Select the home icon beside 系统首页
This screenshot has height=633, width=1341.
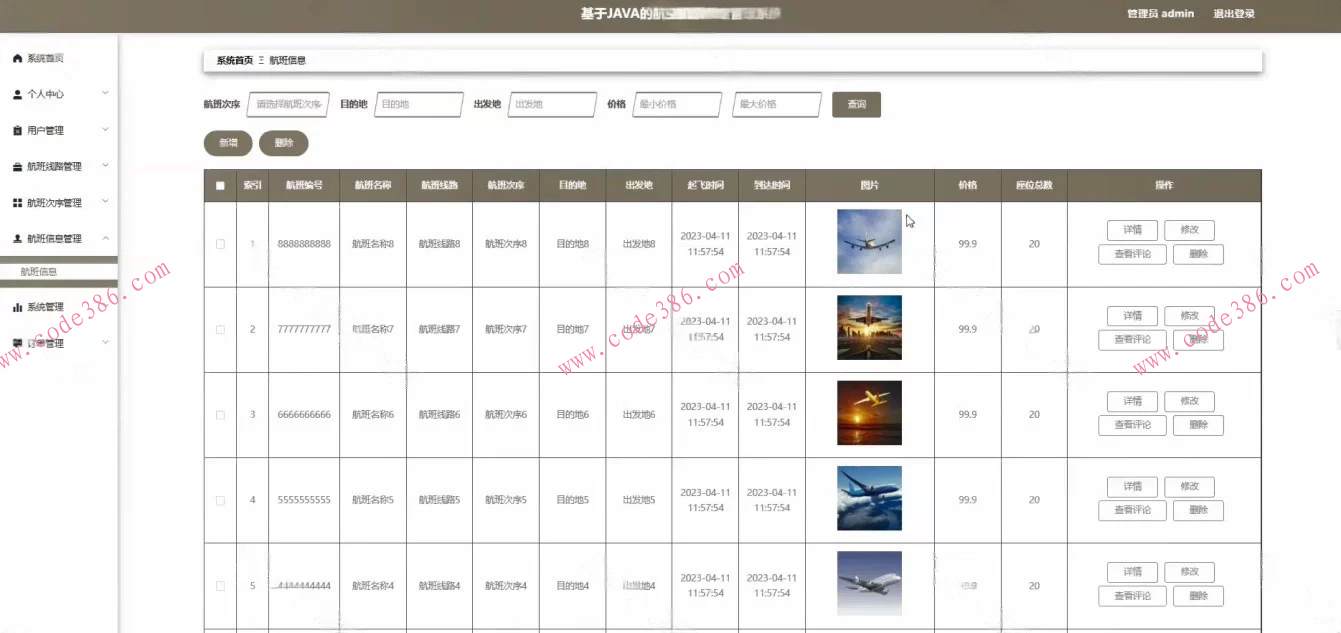click(x=16, y=58)
